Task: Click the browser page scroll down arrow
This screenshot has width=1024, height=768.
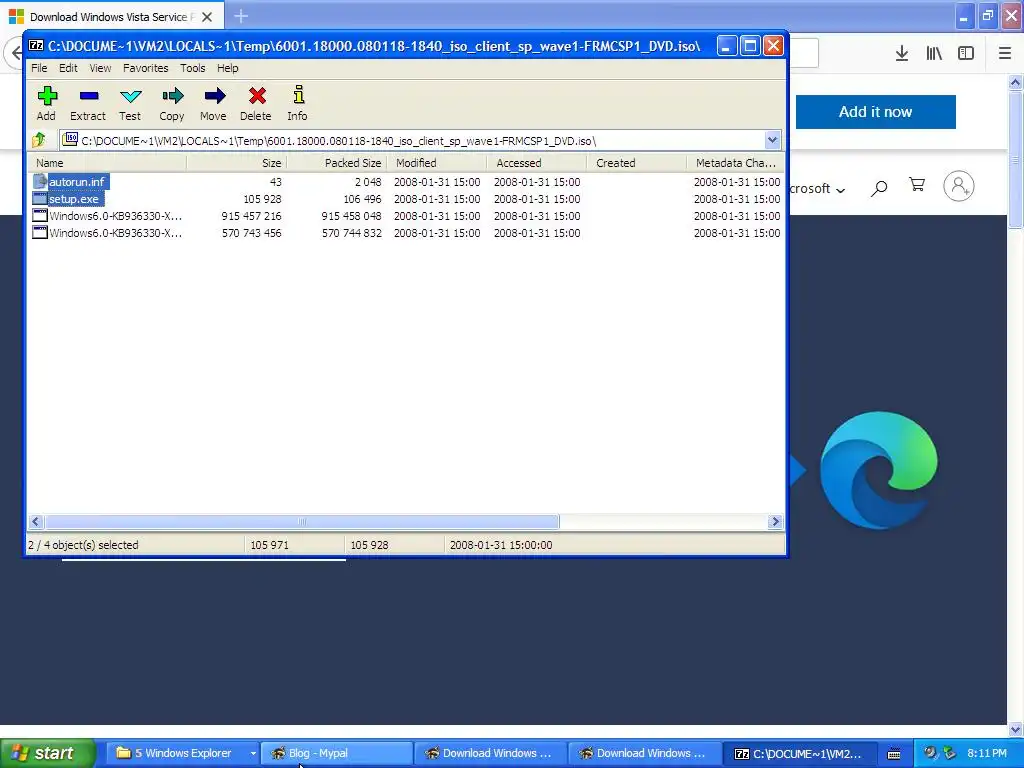Action: 1015,729
